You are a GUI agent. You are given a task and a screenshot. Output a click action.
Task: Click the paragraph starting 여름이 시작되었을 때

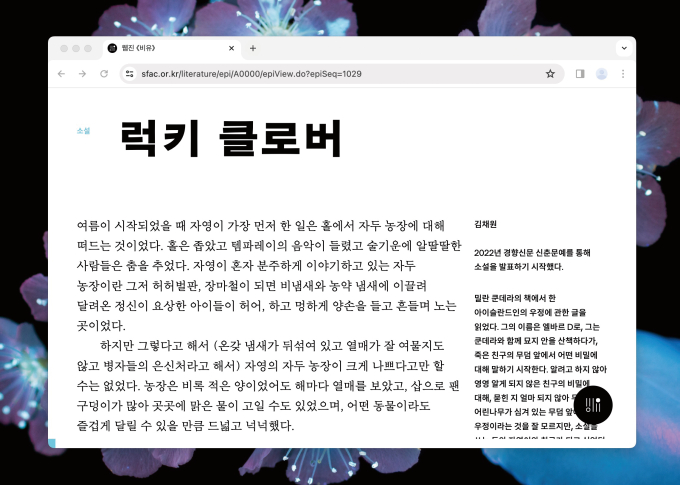268,275
